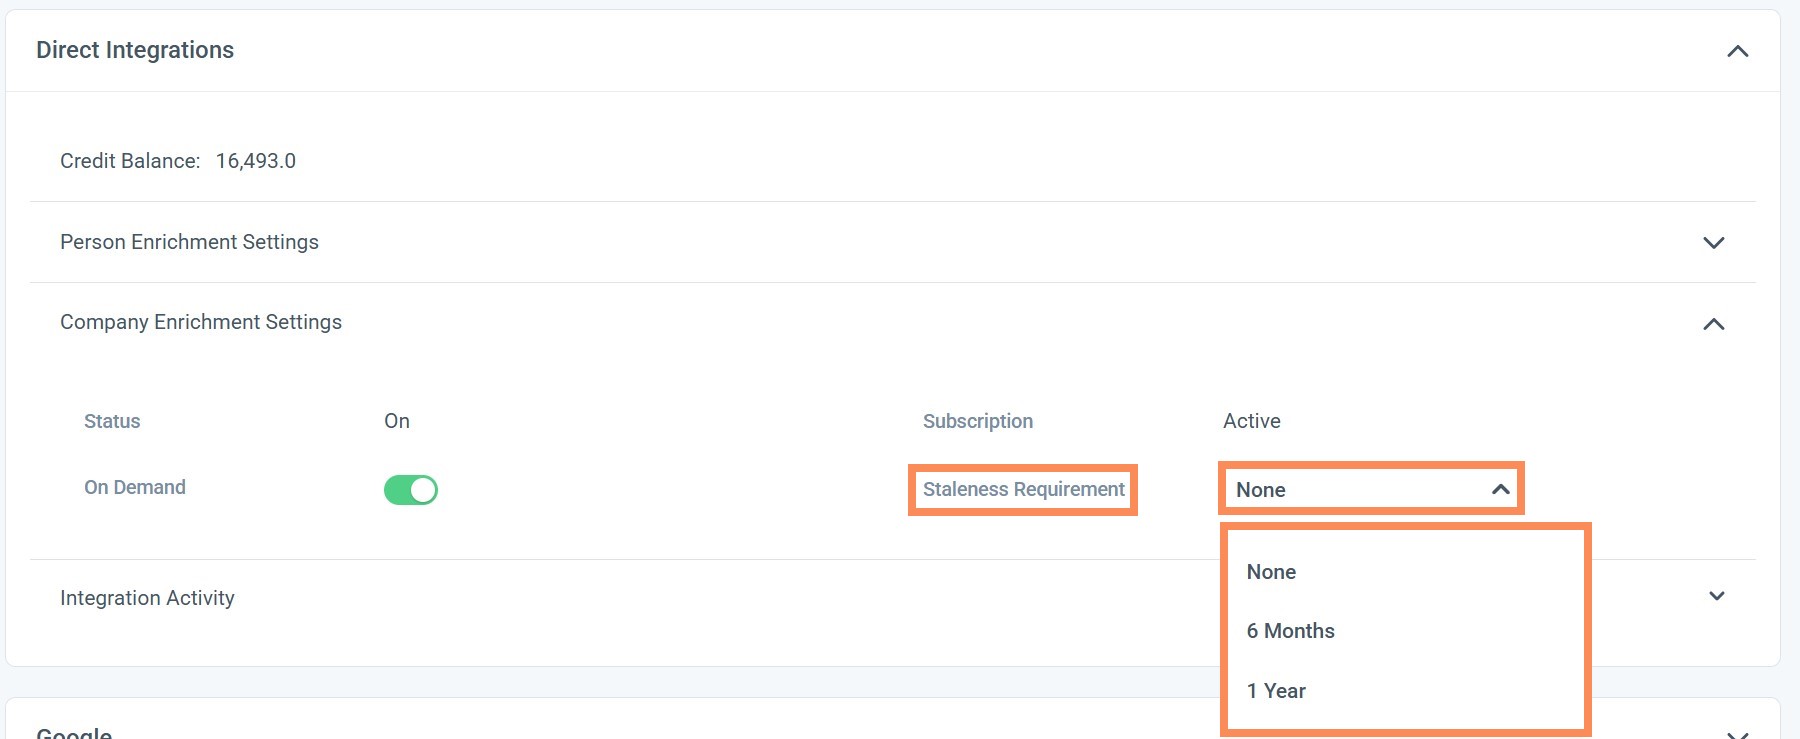Click the Credit Balance label
Screen dimensions: 1800x739
tap(130, 161)
